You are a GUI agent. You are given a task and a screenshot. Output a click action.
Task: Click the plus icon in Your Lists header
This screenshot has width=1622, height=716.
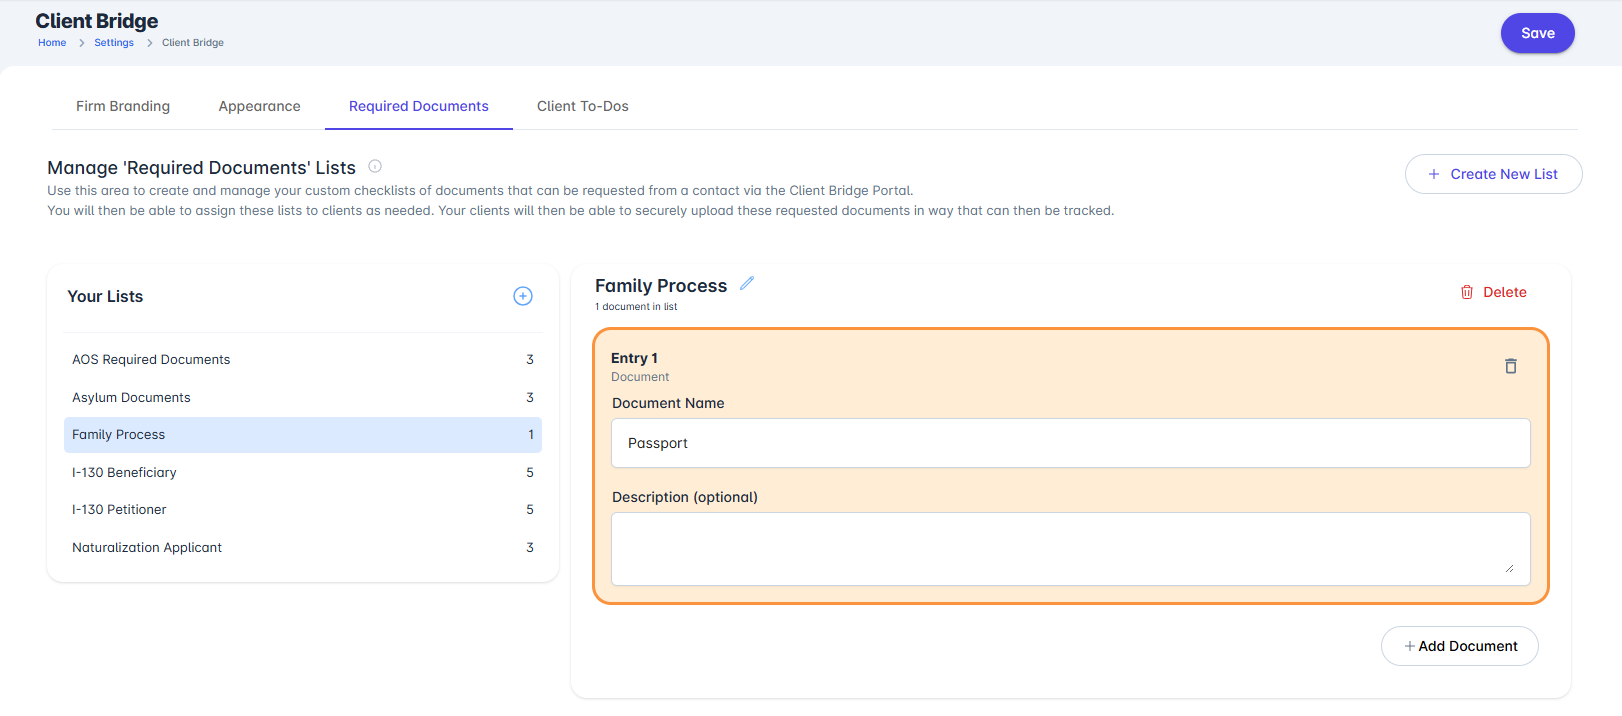pyautogui.click(x=523, y=296)
